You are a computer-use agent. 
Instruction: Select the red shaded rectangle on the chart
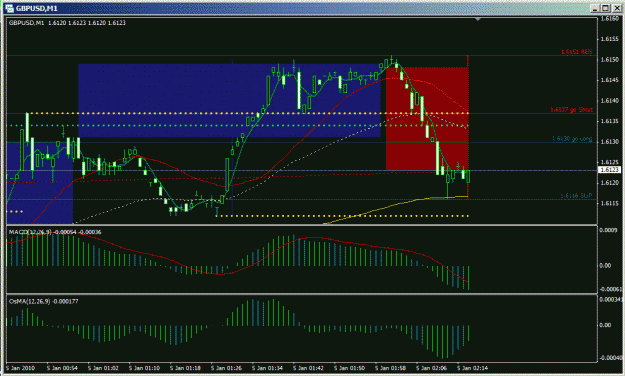(x=427, y=118)
